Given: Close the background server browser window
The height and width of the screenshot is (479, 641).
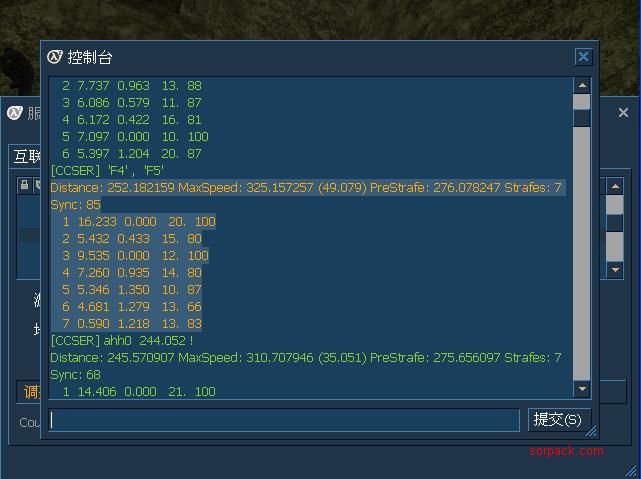Looking at the screenshot, I should [623, 113].
